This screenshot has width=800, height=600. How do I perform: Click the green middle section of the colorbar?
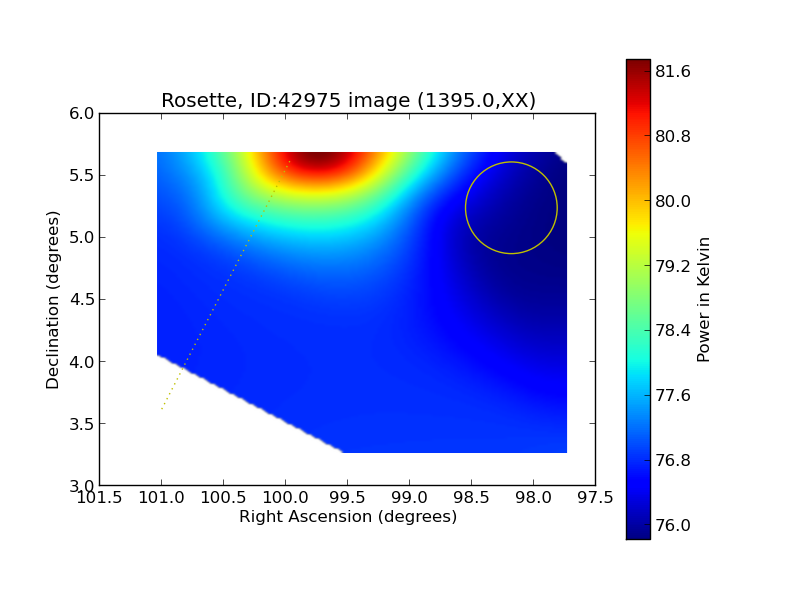click(638, 301)
